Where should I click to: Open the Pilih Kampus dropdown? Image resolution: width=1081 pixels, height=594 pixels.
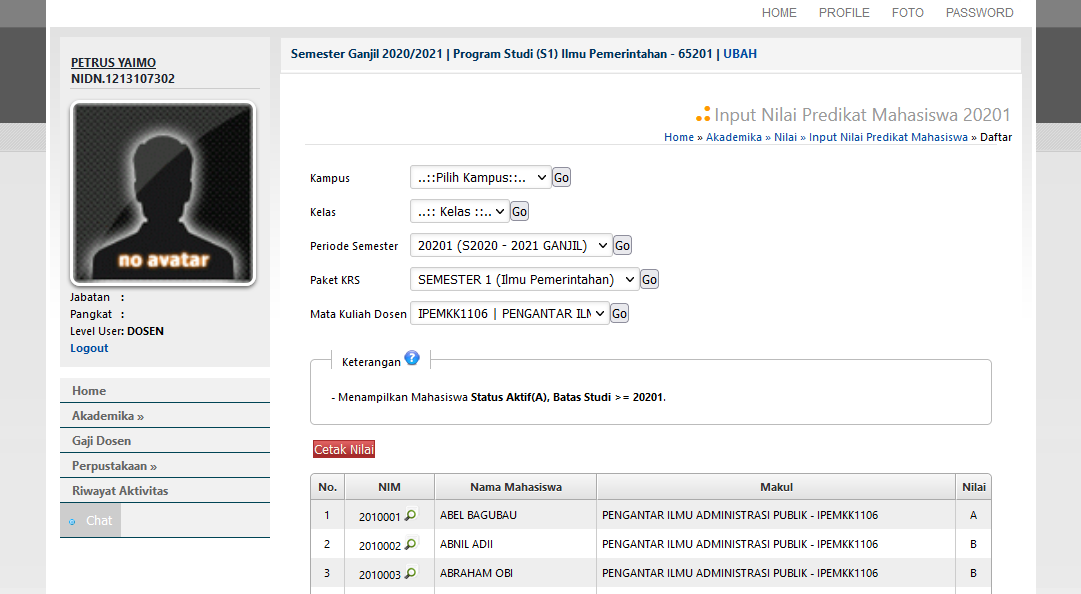pyautogui.click(x=480, y=177)
